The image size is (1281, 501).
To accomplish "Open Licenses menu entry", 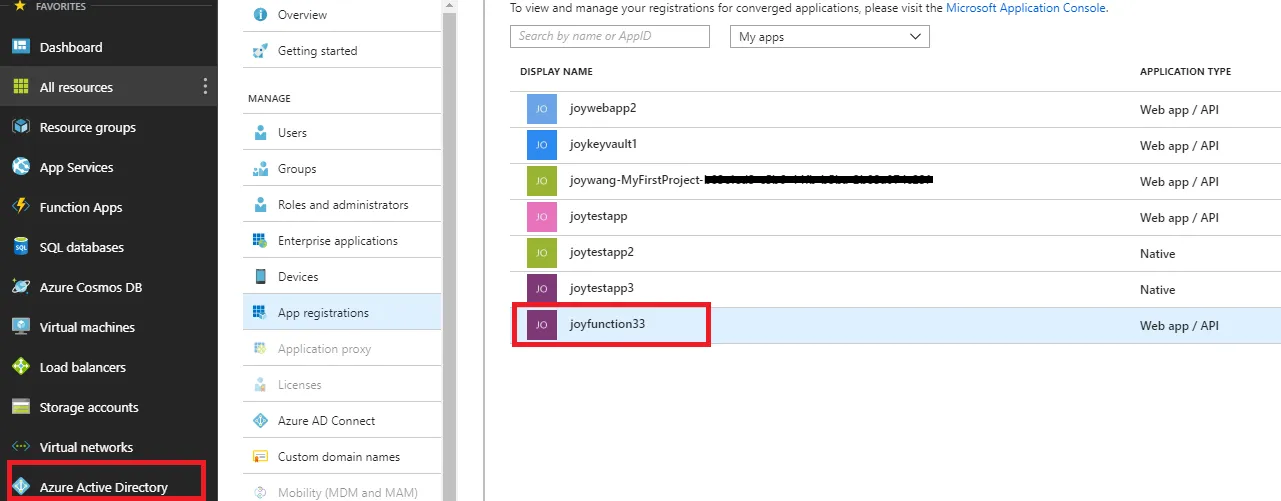I will pyautogui.click(x=342, y=385).
